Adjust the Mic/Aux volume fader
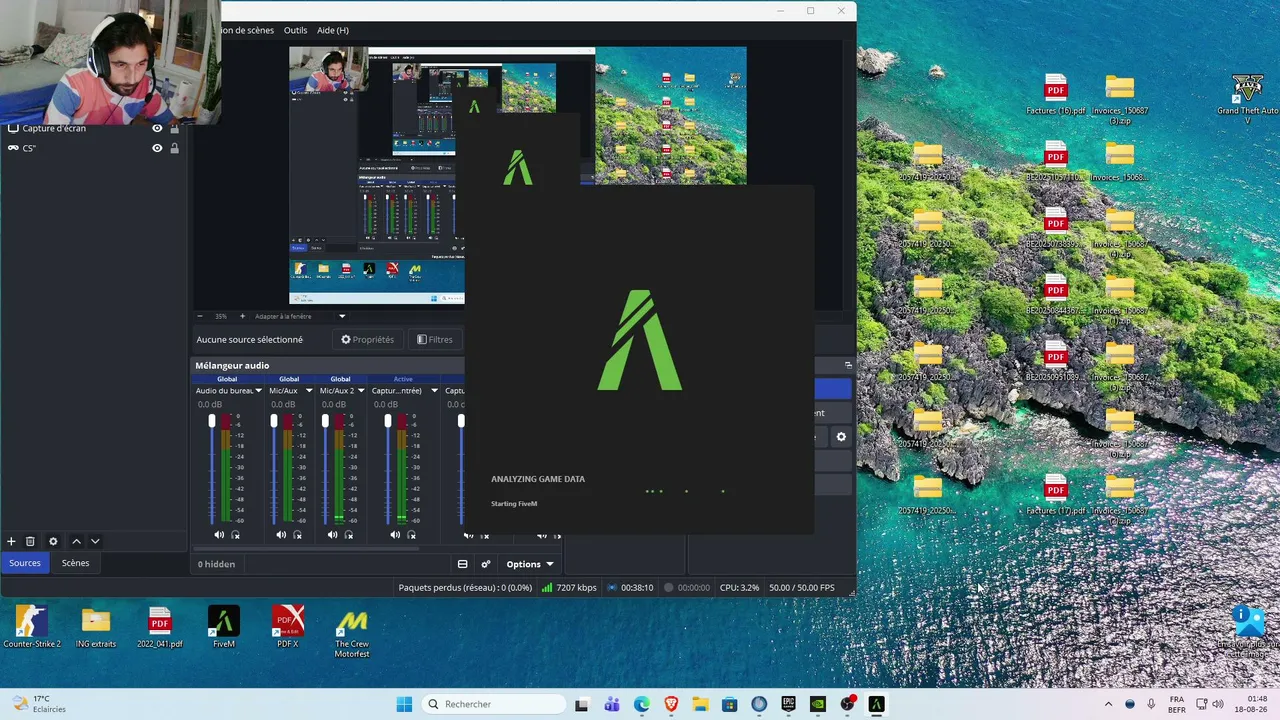The height and width of the screenshot is (720, 1280). tap(274, 421)
